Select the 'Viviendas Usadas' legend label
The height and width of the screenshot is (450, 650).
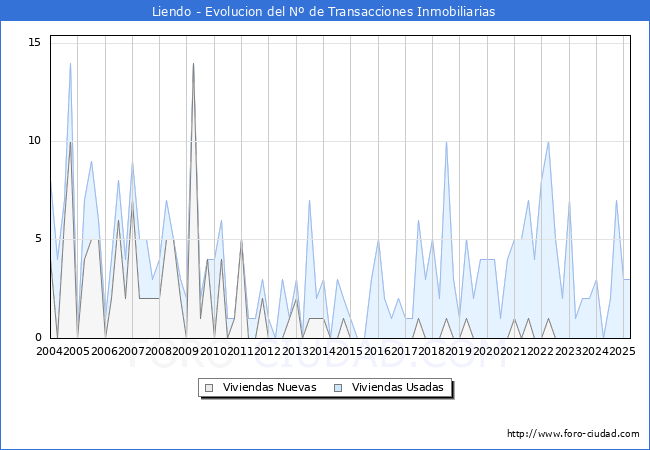pyautogui.click(x=398, y=387)
